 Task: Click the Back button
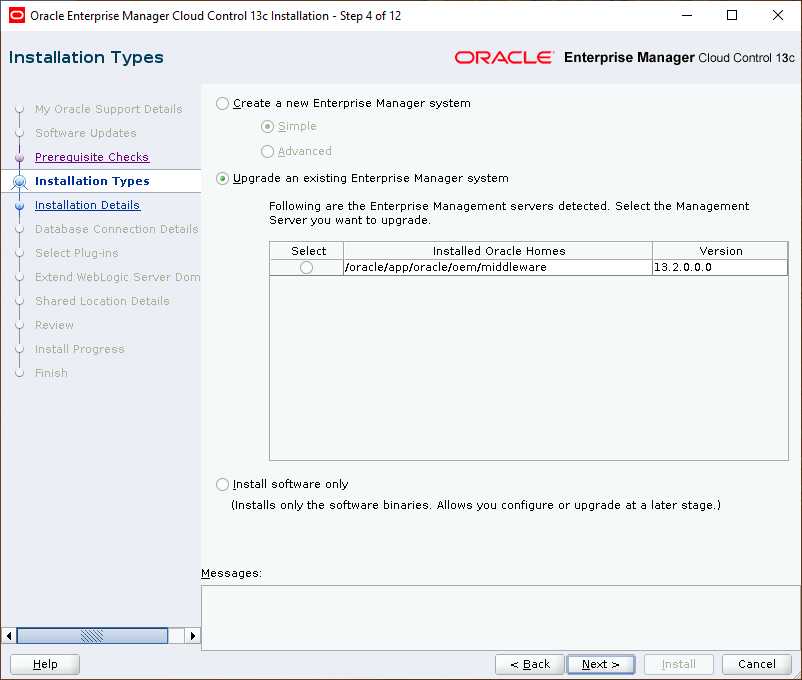(x=530, y=664)
